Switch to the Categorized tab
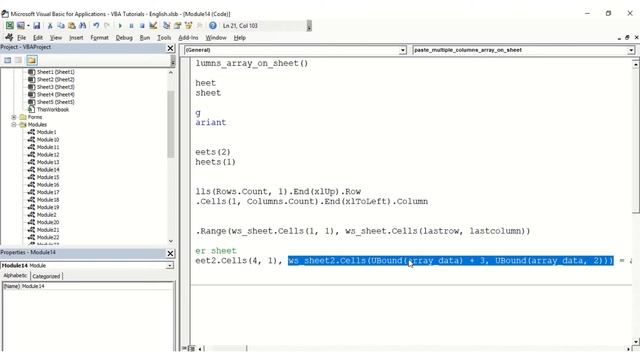The image size is (640, 360). point(46,276)
